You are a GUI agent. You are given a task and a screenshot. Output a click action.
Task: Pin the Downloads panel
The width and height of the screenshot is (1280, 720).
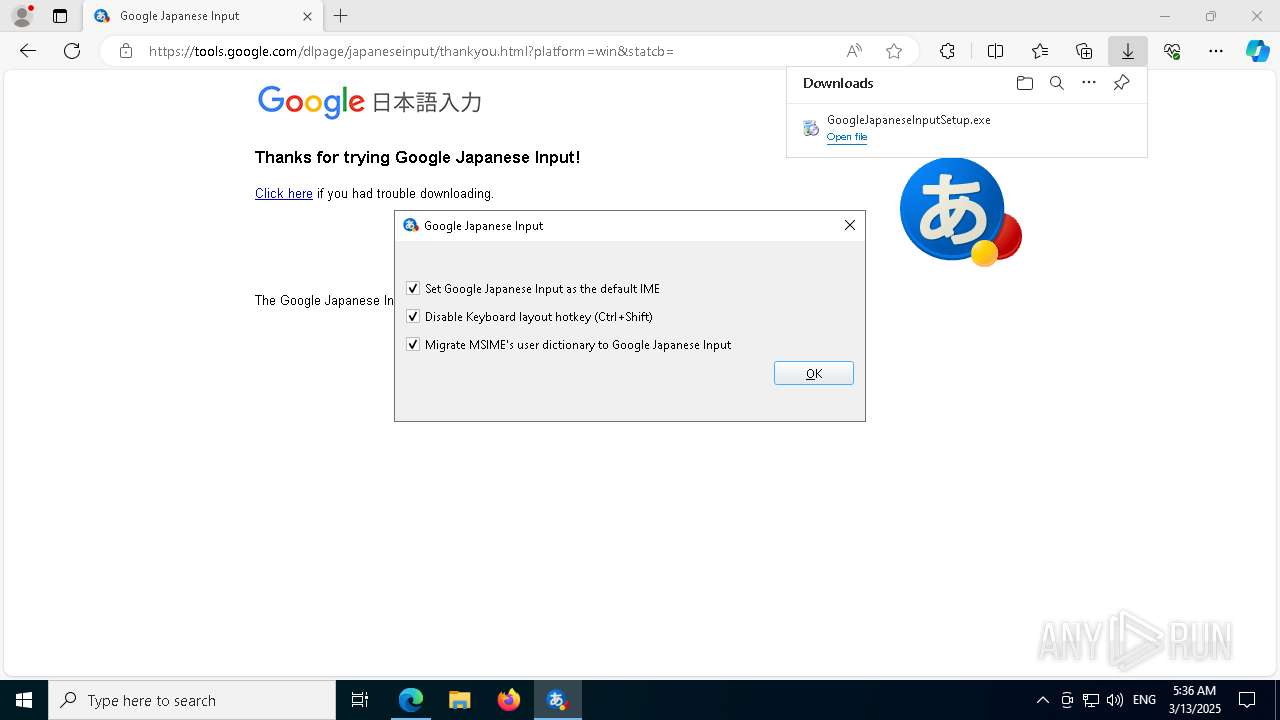click(x=1121, y=83)
